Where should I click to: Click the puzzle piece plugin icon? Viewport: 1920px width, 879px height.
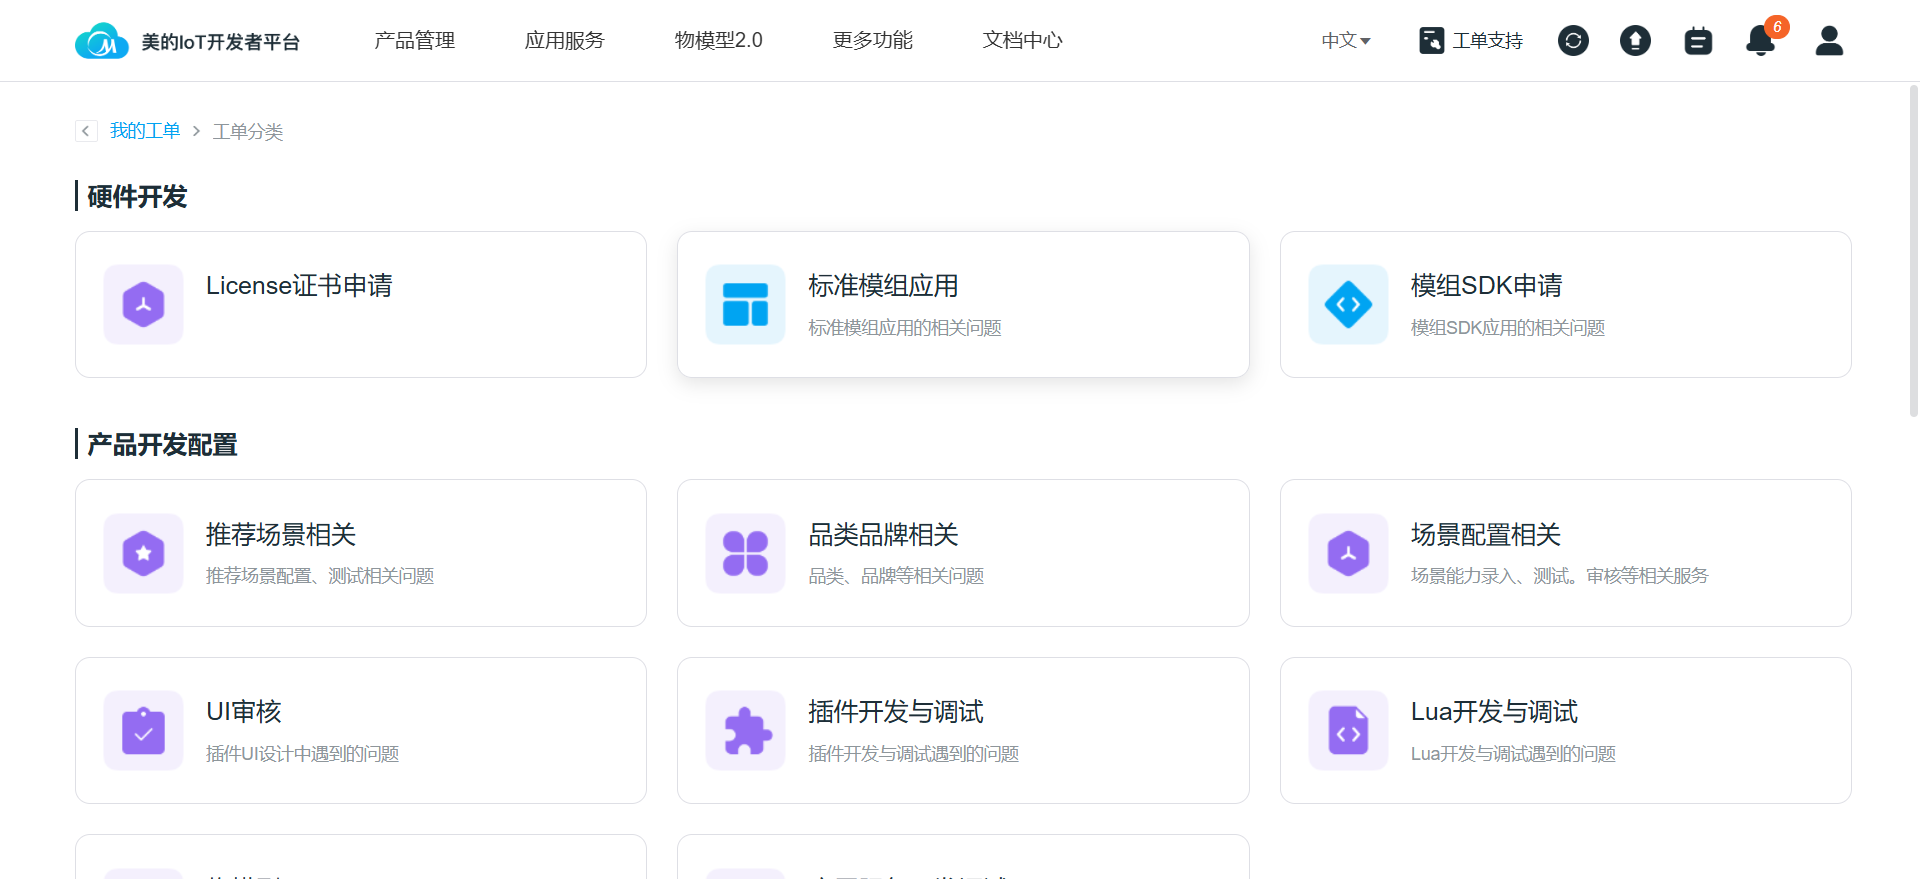click(x=746, y=731)
